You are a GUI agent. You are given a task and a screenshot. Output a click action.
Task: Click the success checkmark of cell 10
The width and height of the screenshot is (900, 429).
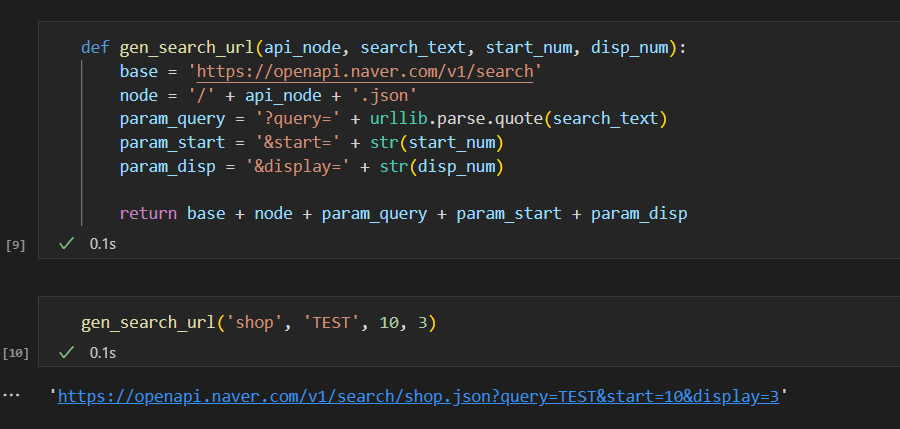pos(67,353)
